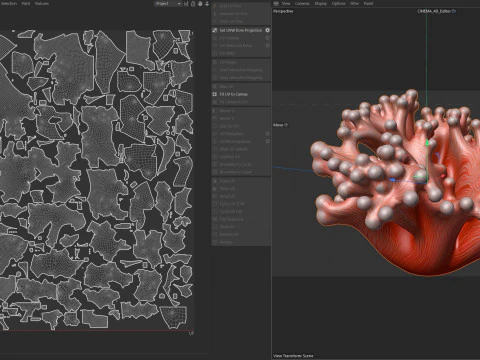Run Set UVW from Projection command
This screenshot has height=360, width=480.
[x=241, y=30]
